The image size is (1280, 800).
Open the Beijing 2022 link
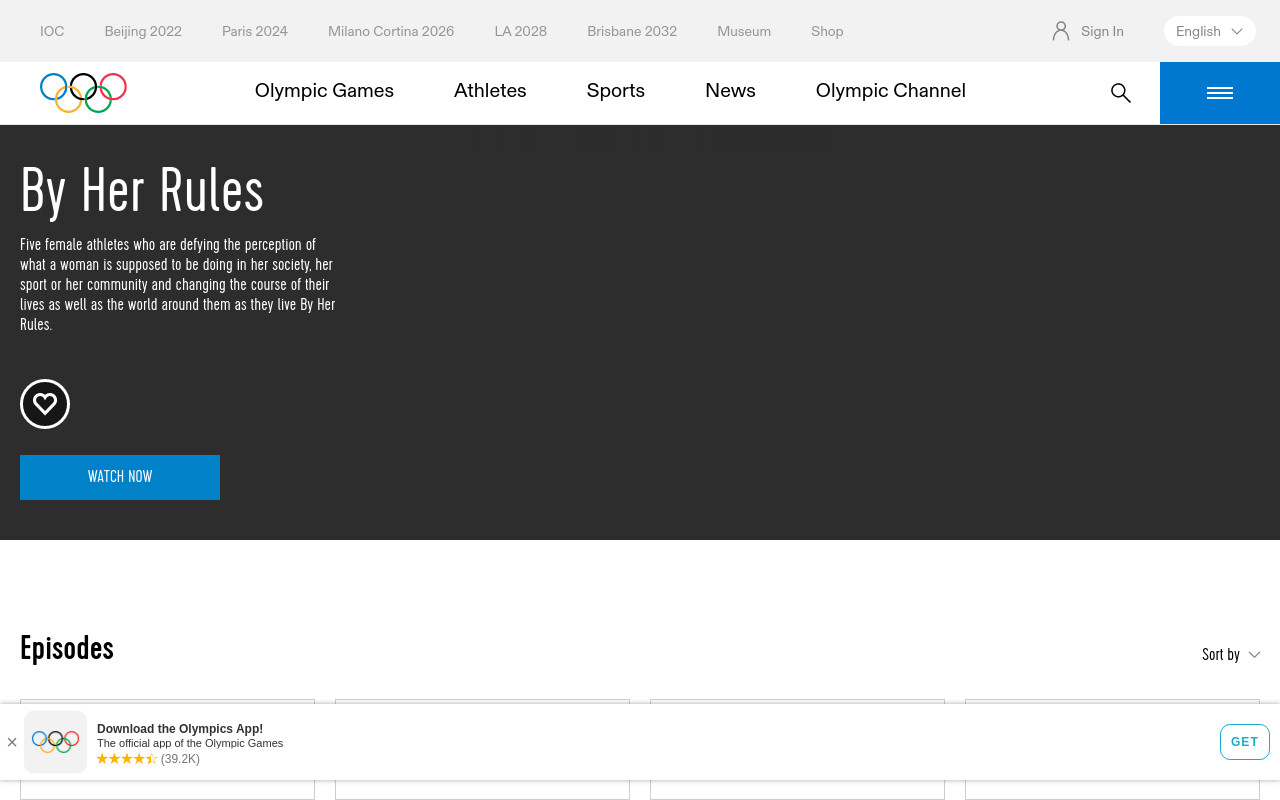coord(143,31)
